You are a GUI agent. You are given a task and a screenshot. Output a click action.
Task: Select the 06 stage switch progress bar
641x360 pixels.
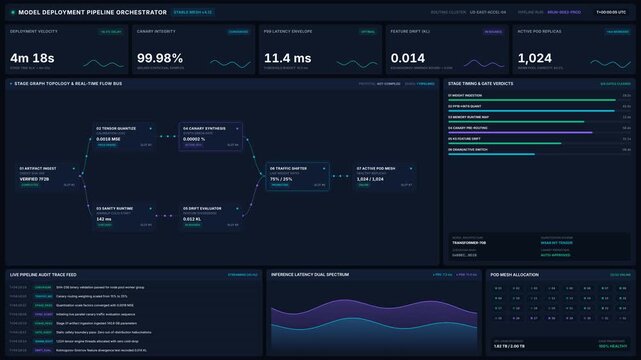tap(540, 154)
